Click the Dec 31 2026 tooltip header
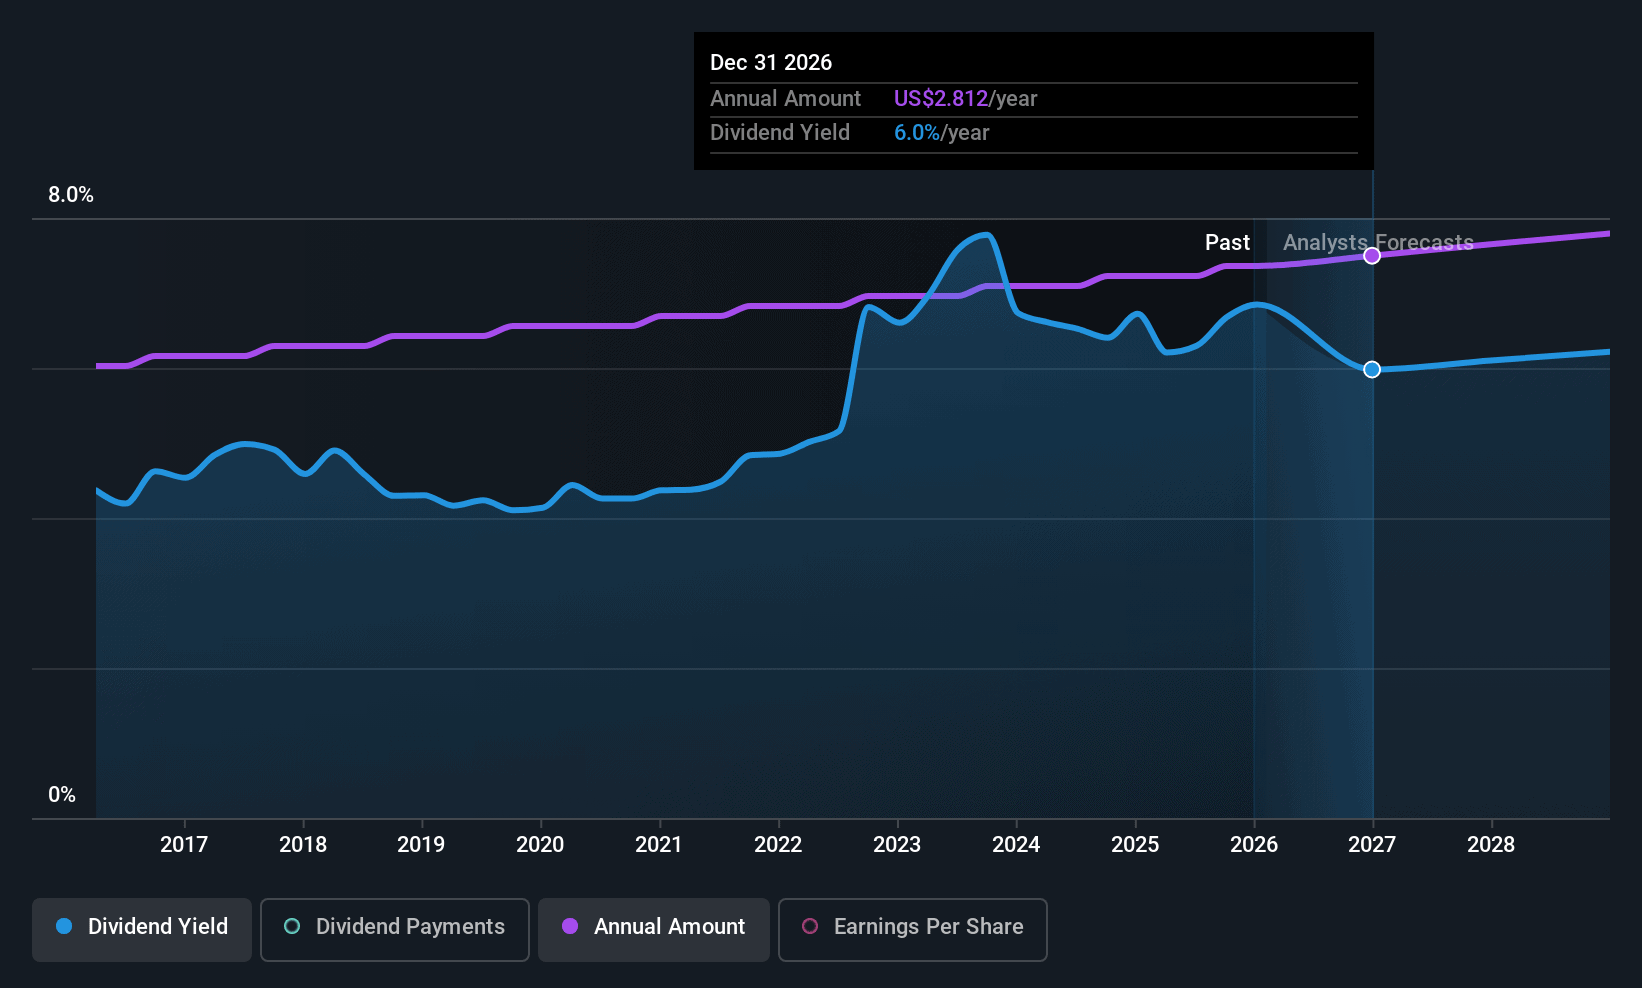This screenshot has height=988, width=1642. (x=771, y=63)
